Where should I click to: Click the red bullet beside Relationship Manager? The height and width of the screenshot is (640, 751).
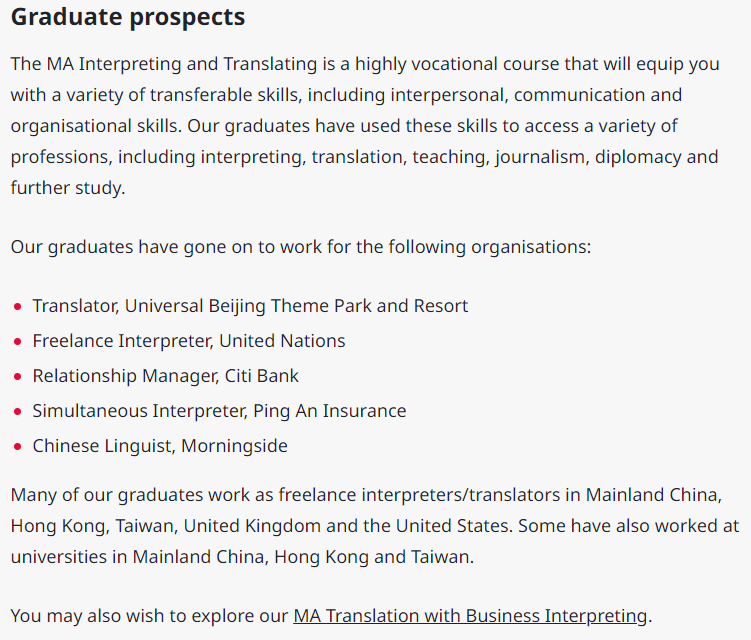[x=18, y=377]
